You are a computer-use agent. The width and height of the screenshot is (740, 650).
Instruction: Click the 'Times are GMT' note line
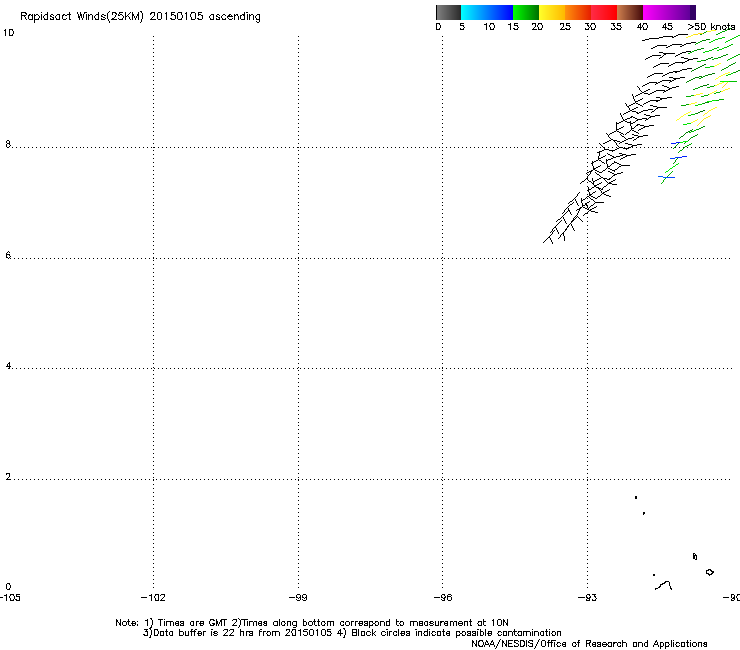[x=312, y=623]
